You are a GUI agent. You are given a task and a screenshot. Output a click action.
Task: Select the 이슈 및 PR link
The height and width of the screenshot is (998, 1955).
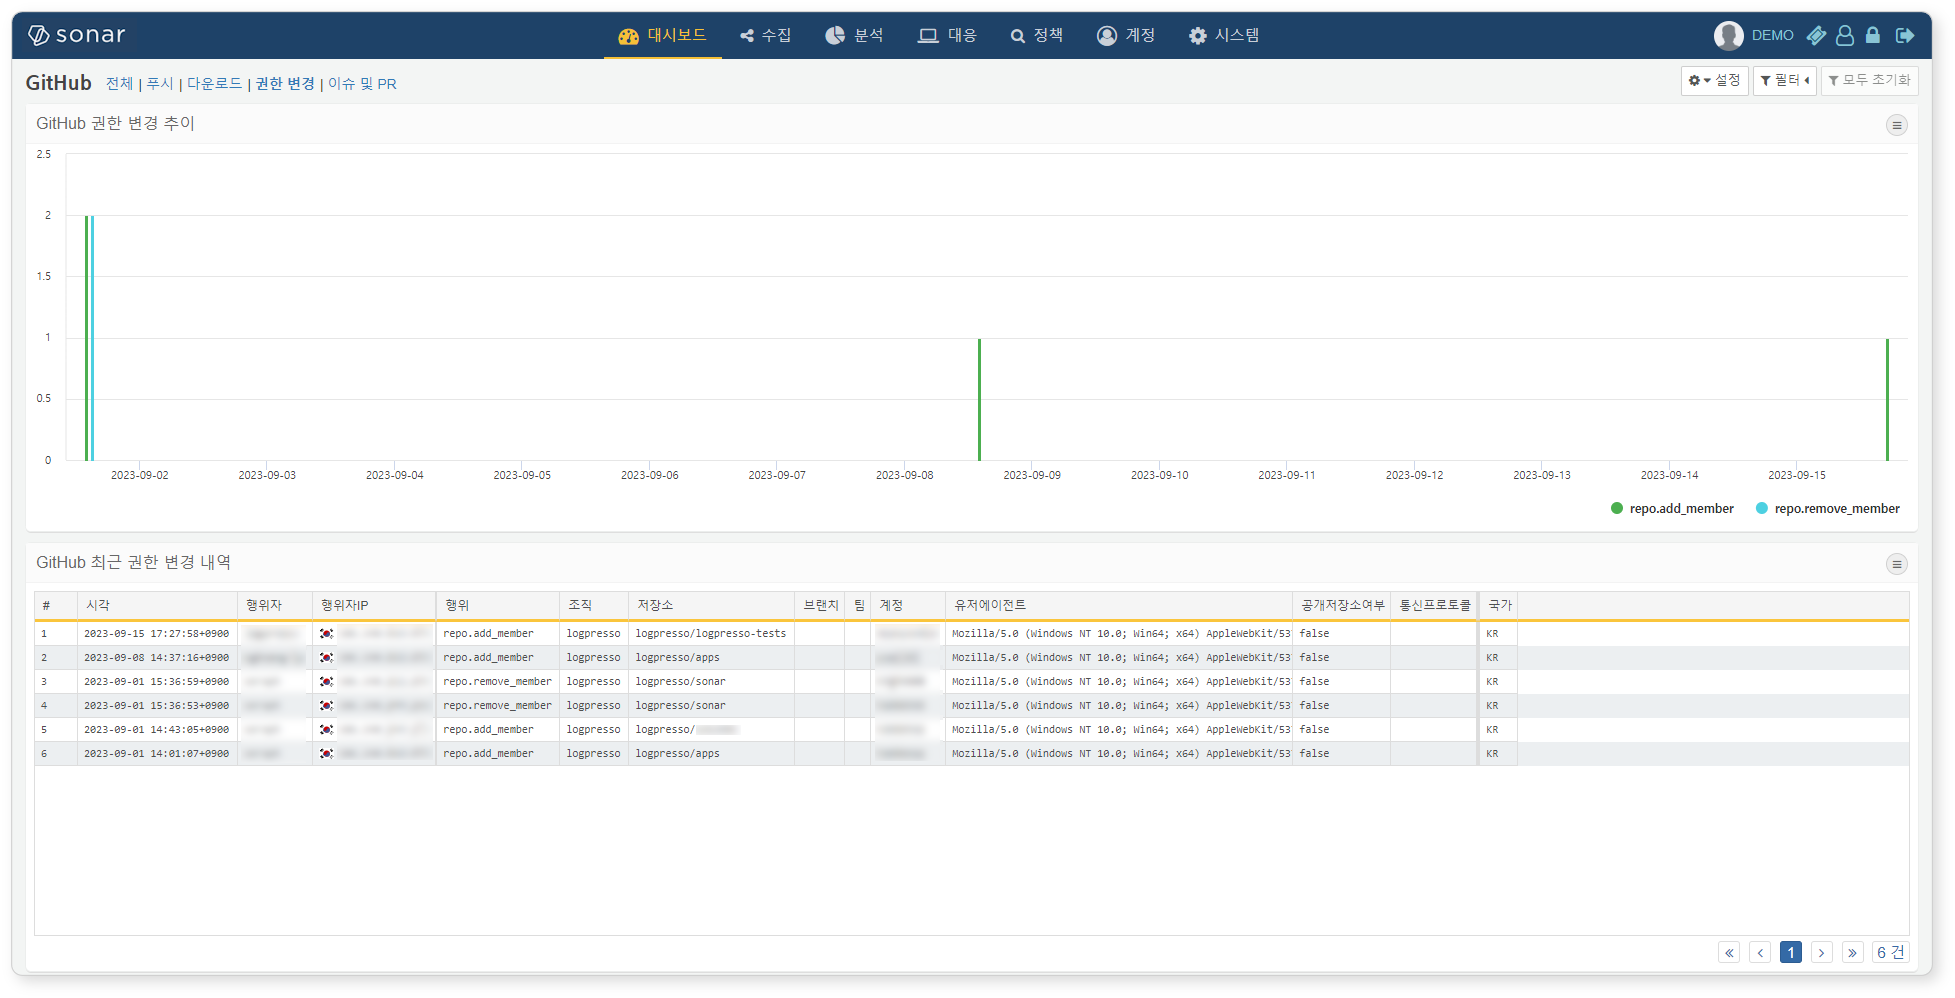click(362, 83)
